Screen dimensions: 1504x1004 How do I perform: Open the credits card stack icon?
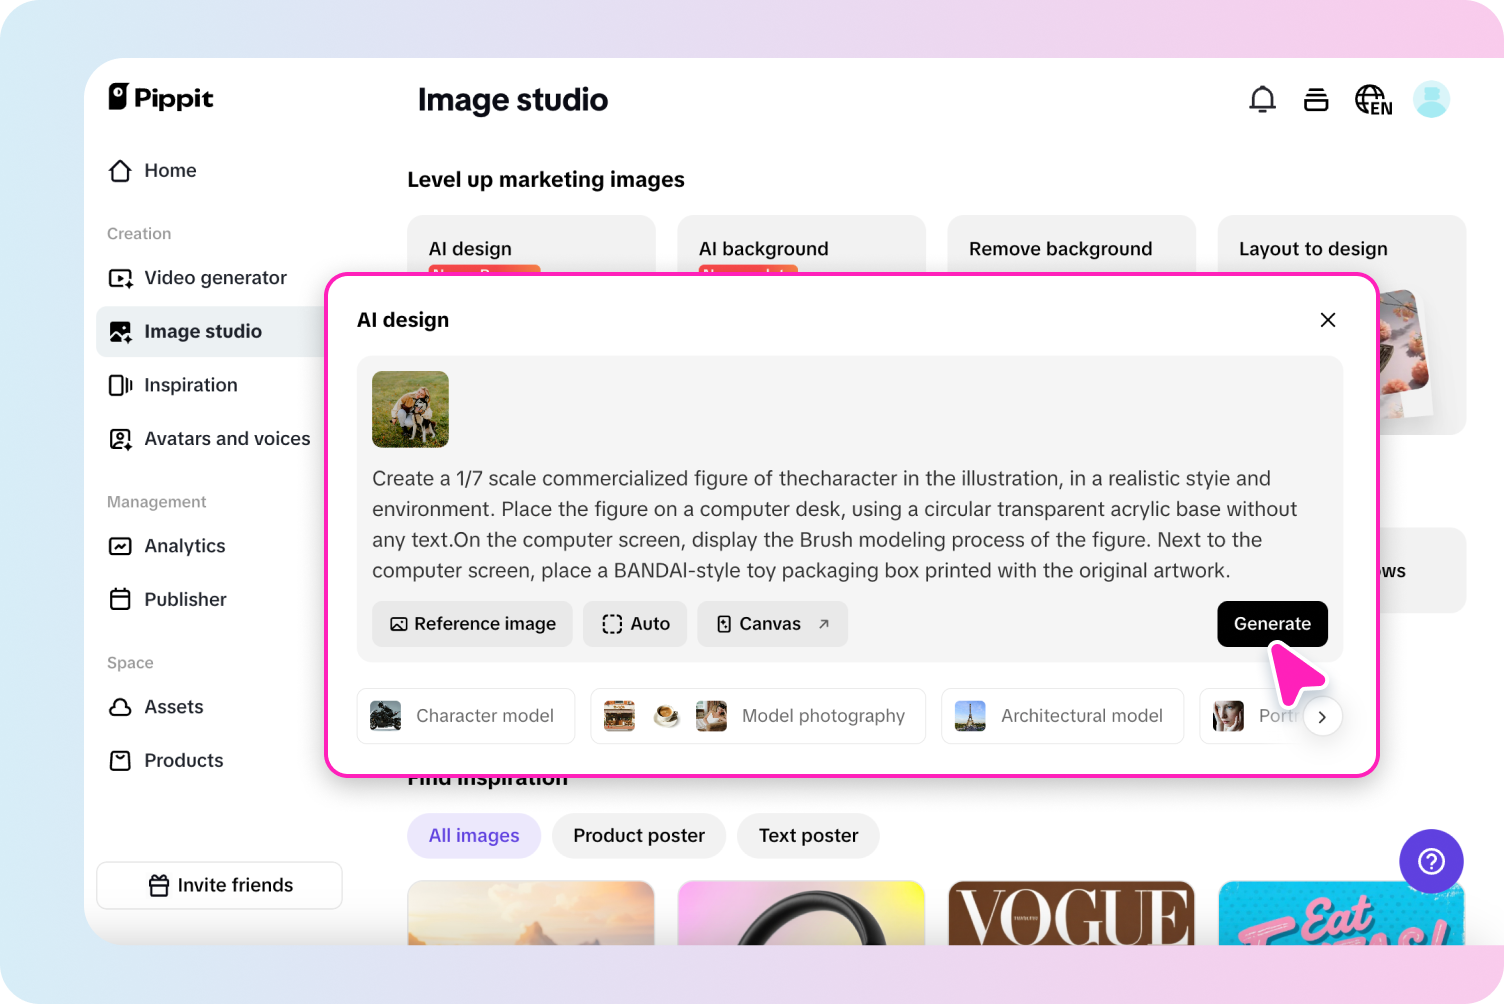click(1316, 99)
